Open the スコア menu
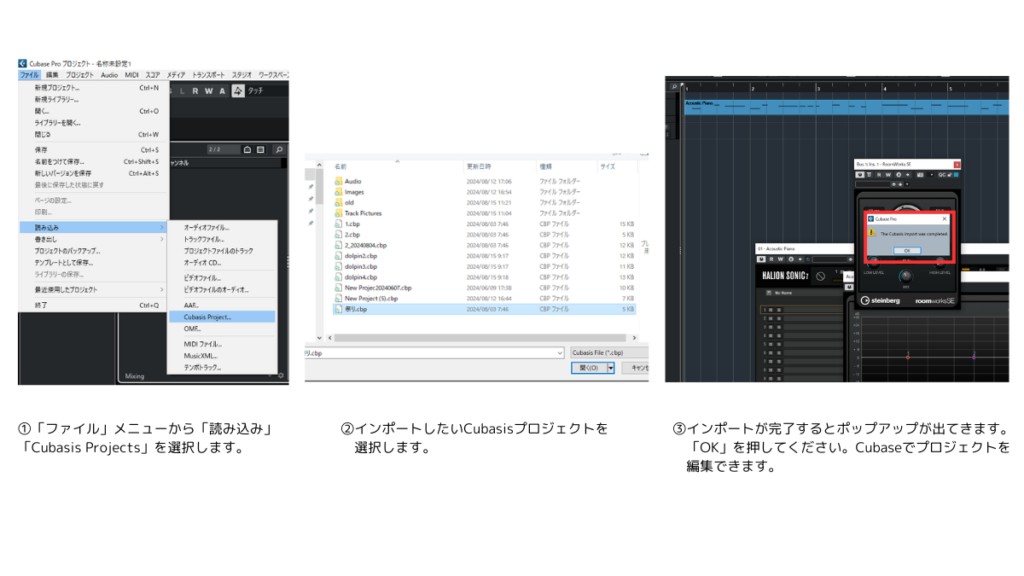Image resolution: width=1024 pixels, height=576 pixels. (152, 75)
